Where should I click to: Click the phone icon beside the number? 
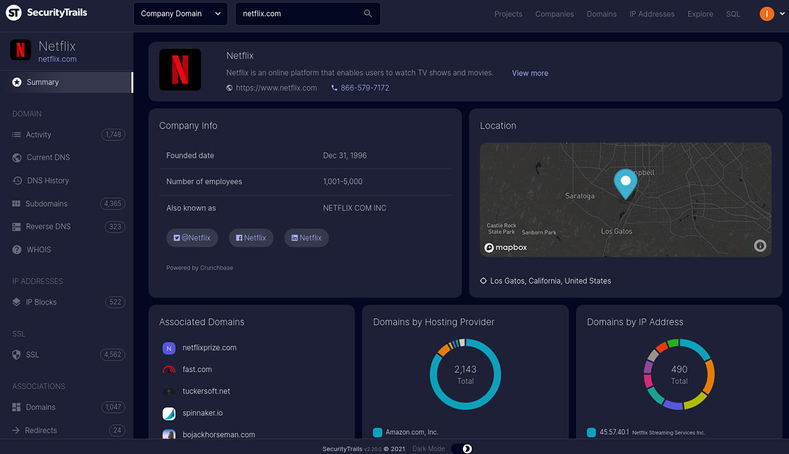[334, 88]
